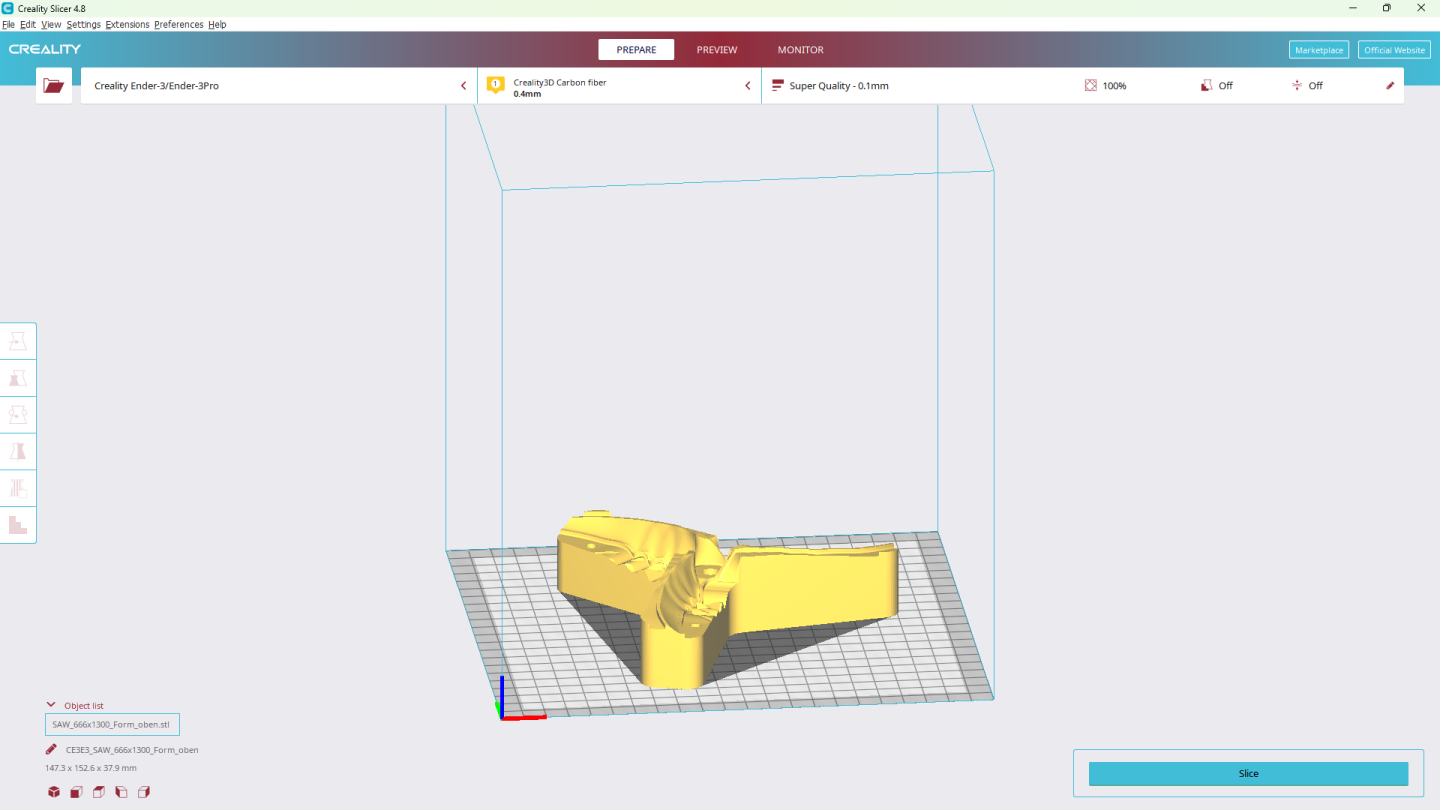1440x810 pixels.
Task: Expand the Carbon fiber material selector
Action: [x=620, y=86]
